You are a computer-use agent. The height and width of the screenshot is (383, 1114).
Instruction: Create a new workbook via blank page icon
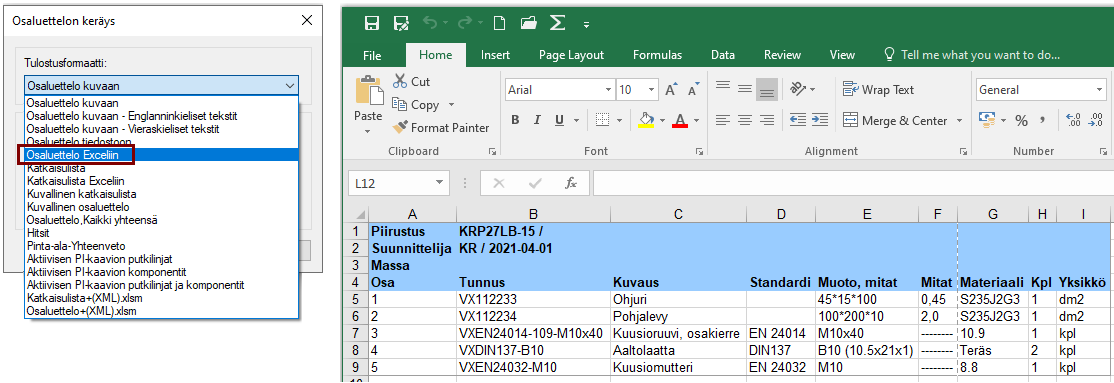[499, 23]
